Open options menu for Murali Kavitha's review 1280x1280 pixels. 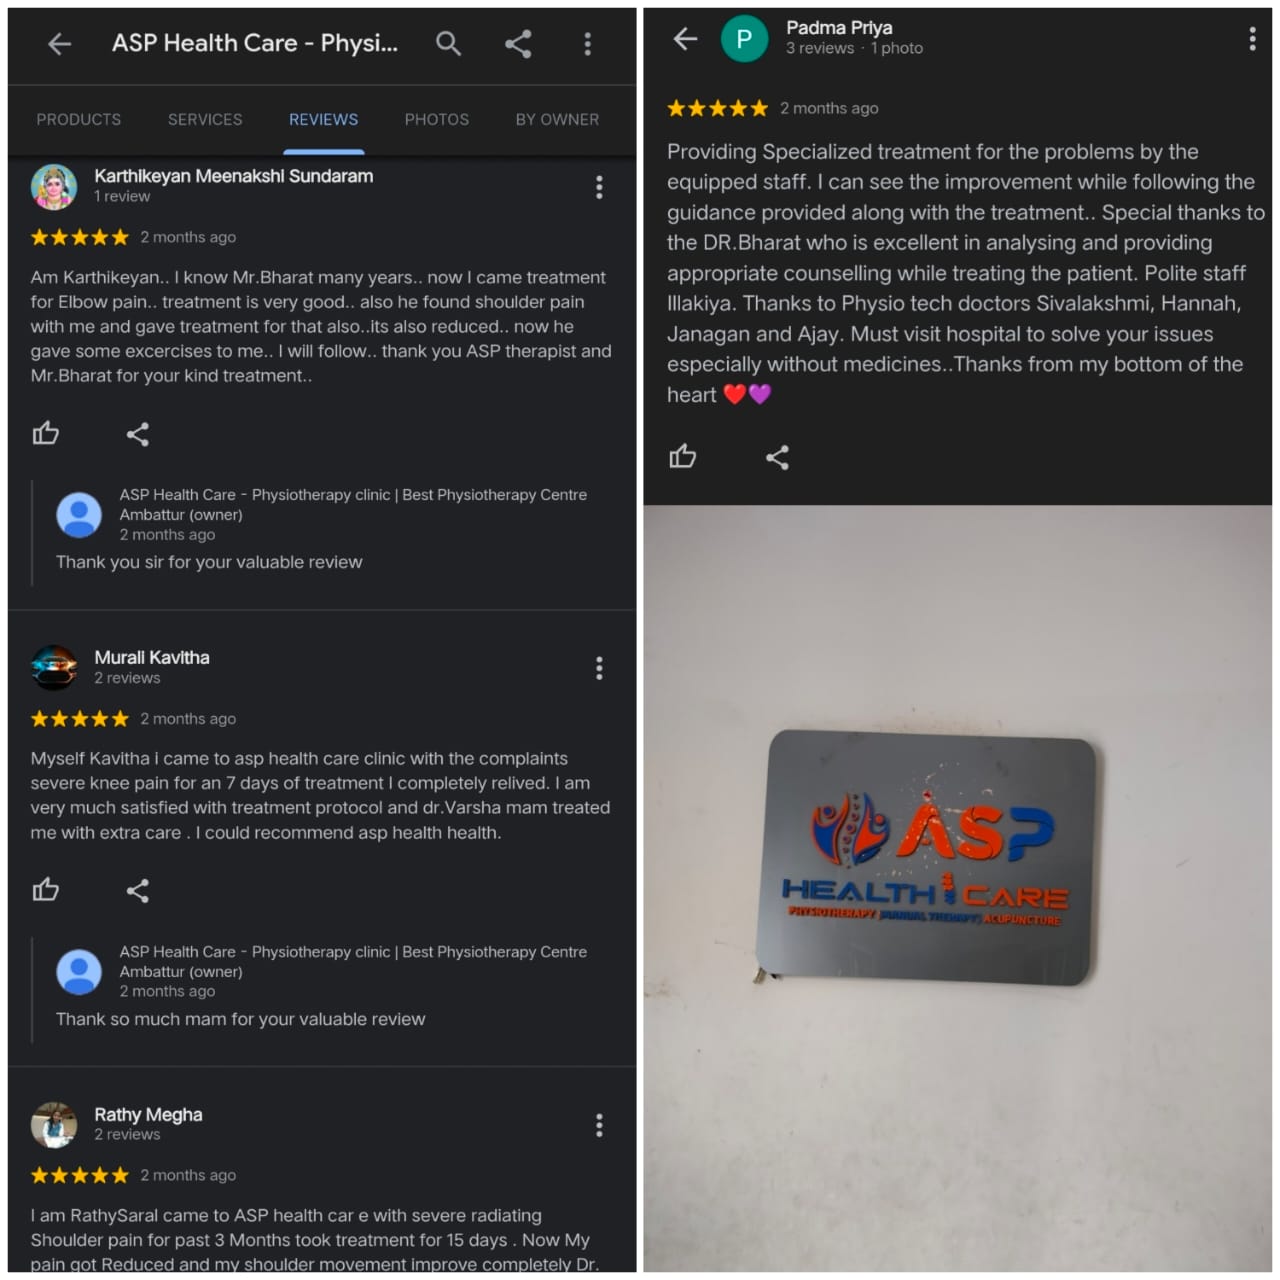click(599, 668)
